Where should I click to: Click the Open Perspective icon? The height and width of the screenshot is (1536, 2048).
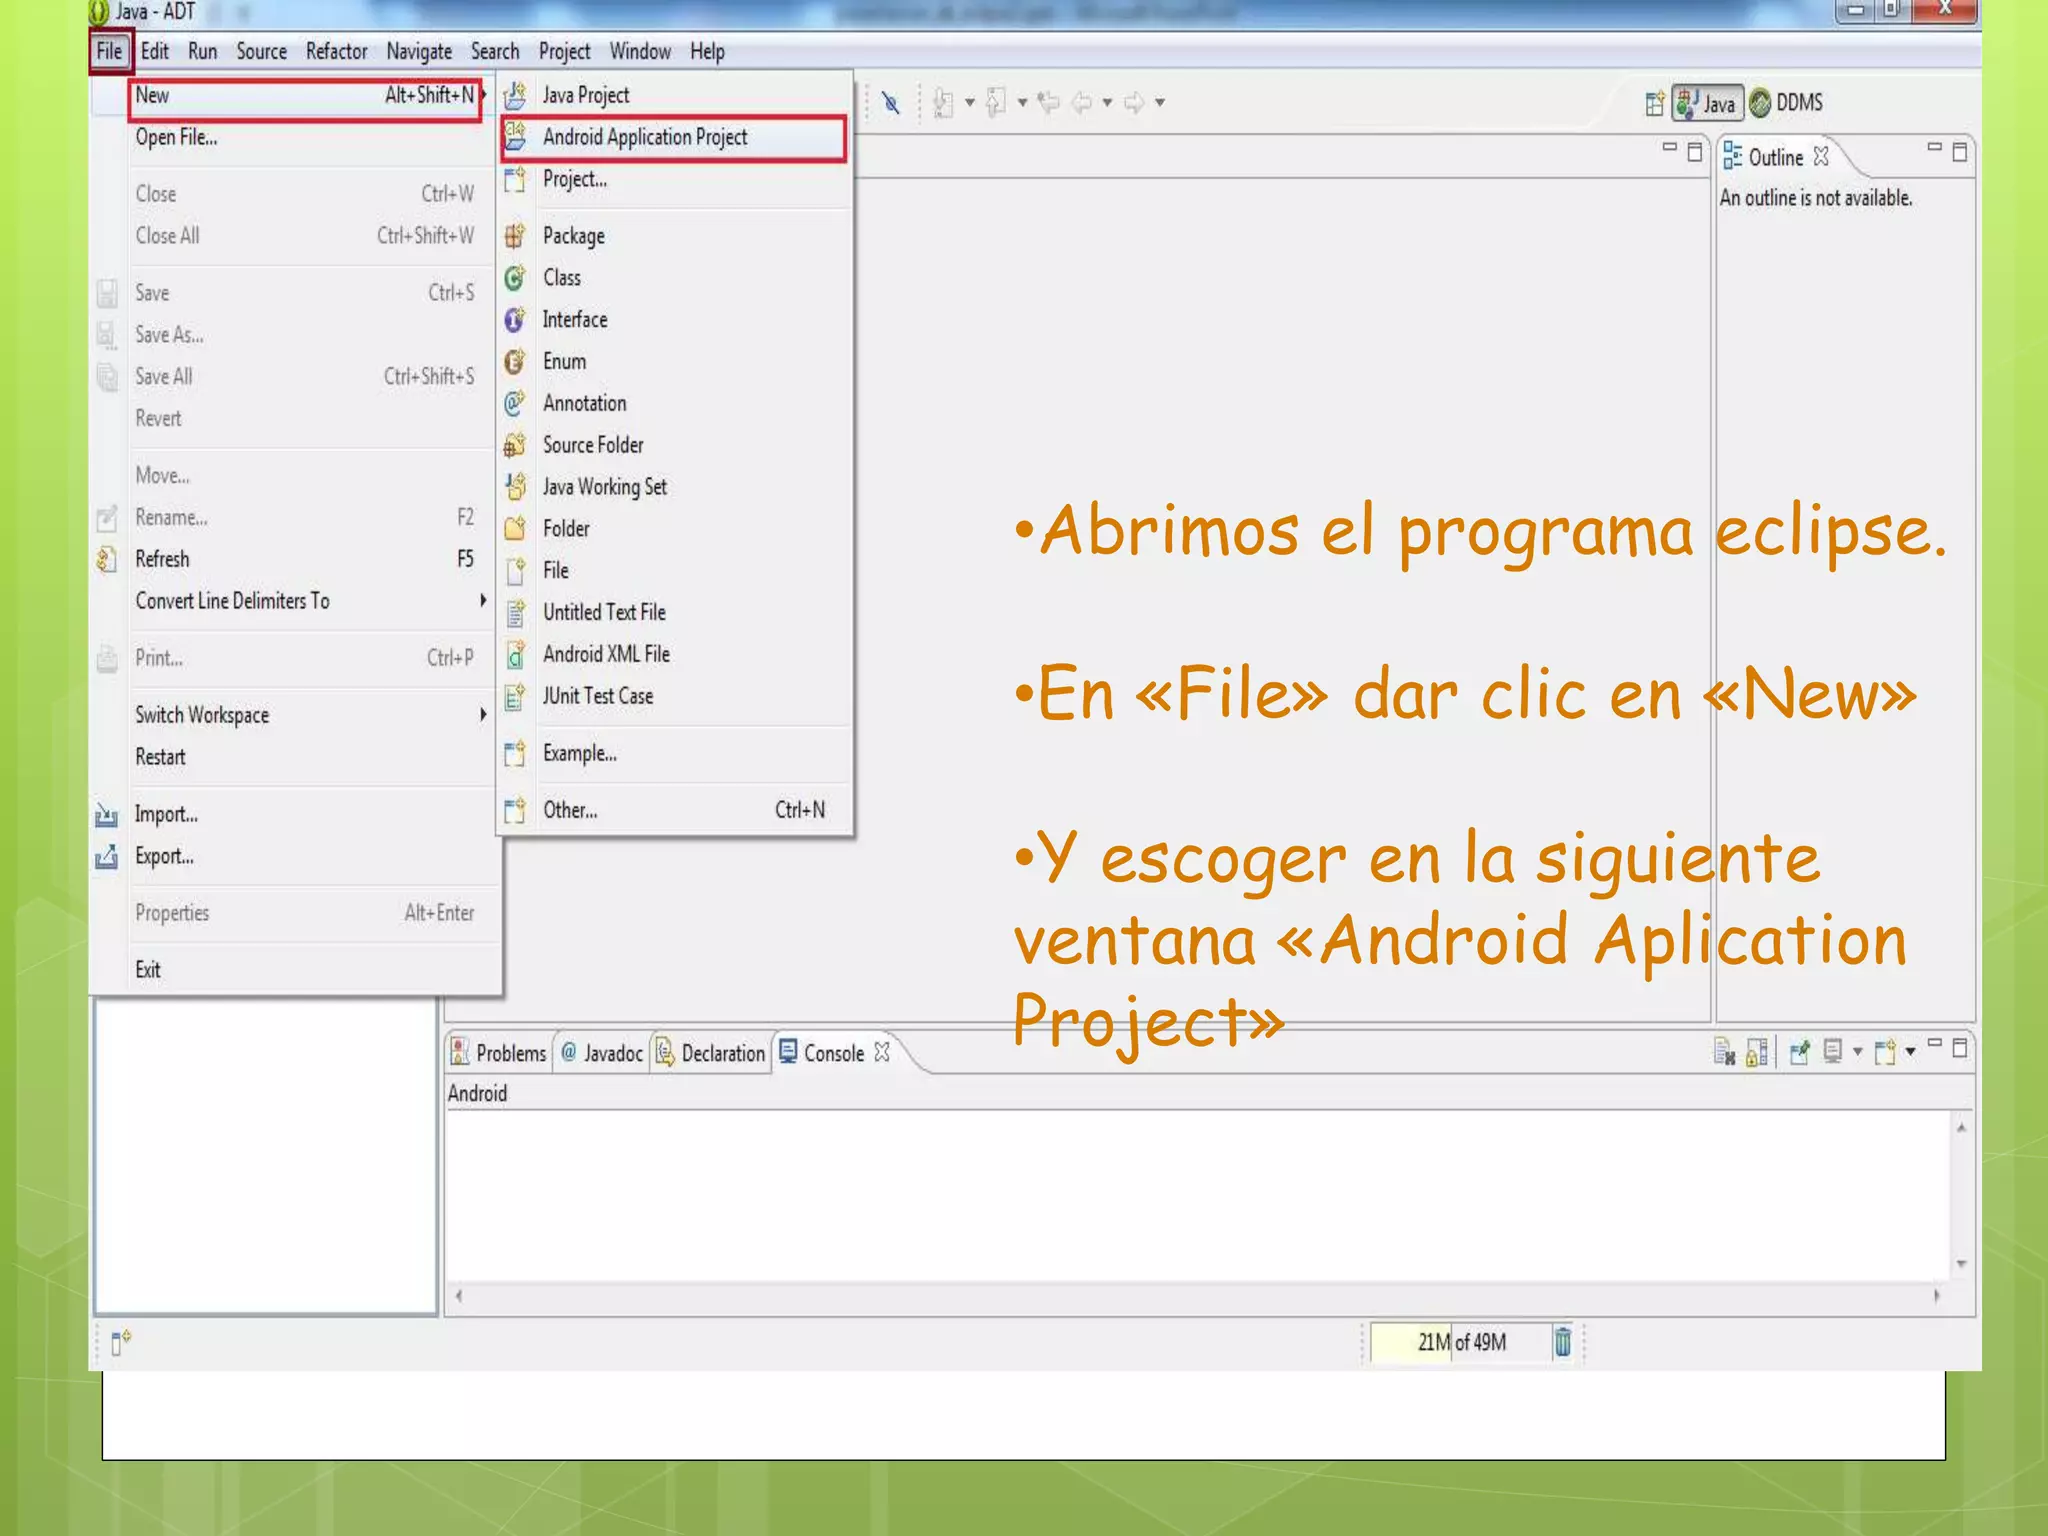[x=1654, y=103]
